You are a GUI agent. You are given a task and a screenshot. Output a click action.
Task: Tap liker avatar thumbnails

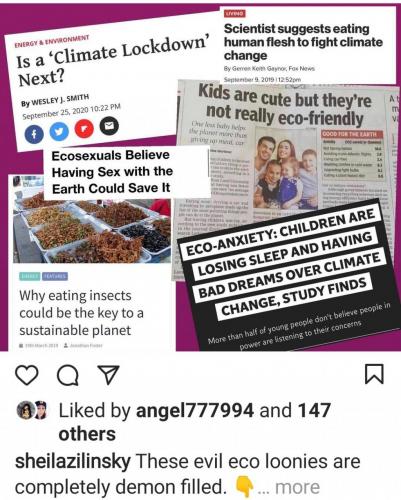coord(32,410)
